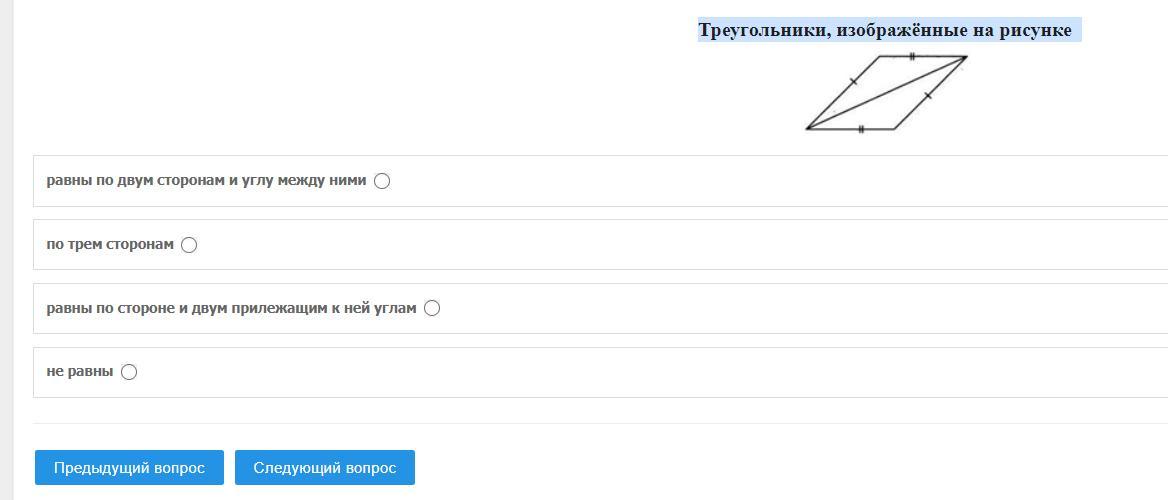Image resolution: width=1168 pixels, height=500 pixels.
Task: Select the radio button for 'равны по двум сторонам и углу между ними'
Action: click(x=381, y=181)
